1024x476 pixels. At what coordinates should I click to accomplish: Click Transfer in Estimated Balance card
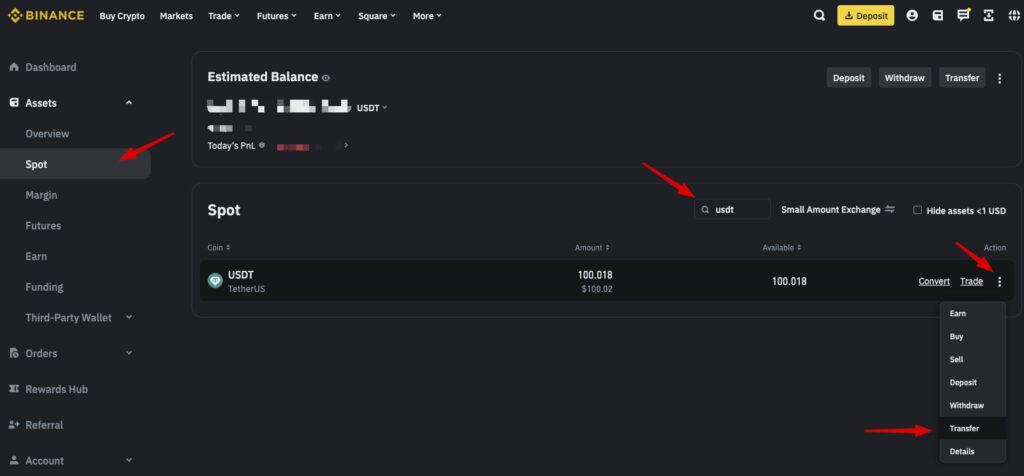(962, 78)
